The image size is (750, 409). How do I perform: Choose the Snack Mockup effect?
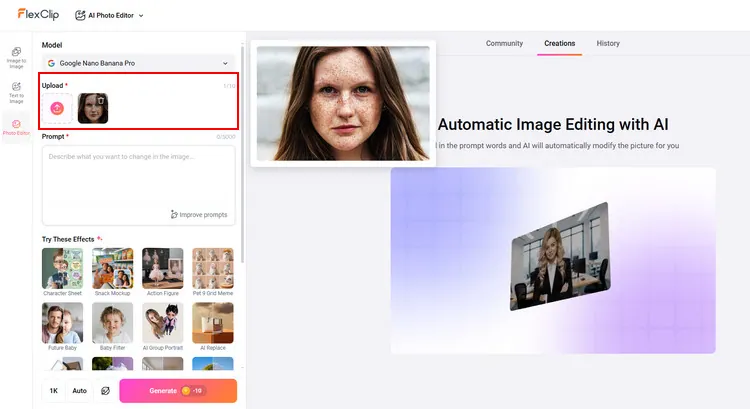(x=112, y=272)
